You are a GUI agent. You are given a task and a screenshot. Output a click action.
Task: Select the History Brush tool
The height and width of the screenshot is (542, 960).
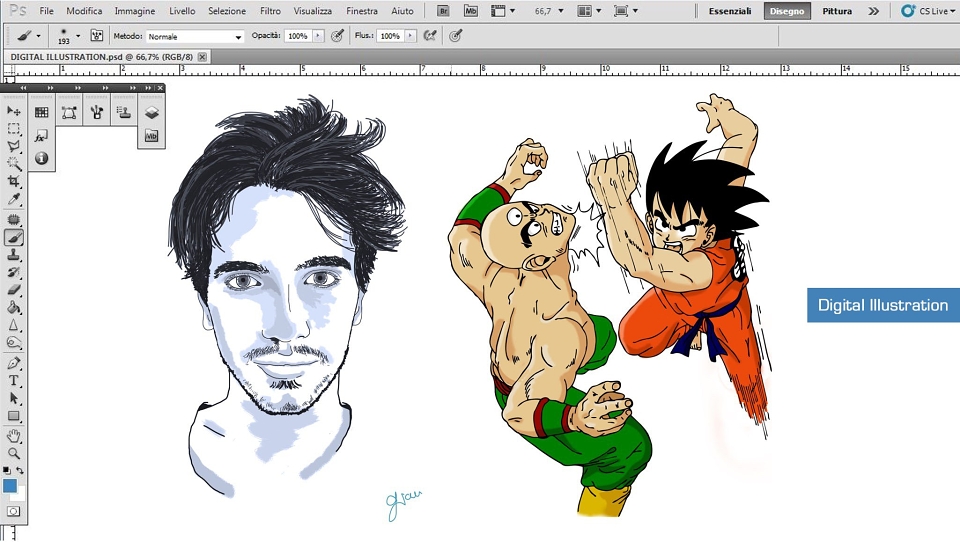13,273
